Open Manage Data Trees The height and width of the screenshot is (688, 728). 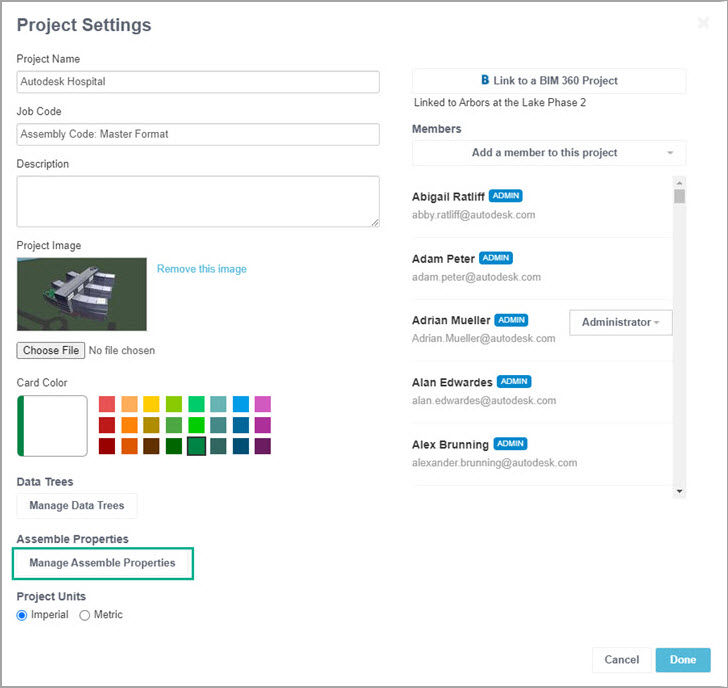[77, 506]
